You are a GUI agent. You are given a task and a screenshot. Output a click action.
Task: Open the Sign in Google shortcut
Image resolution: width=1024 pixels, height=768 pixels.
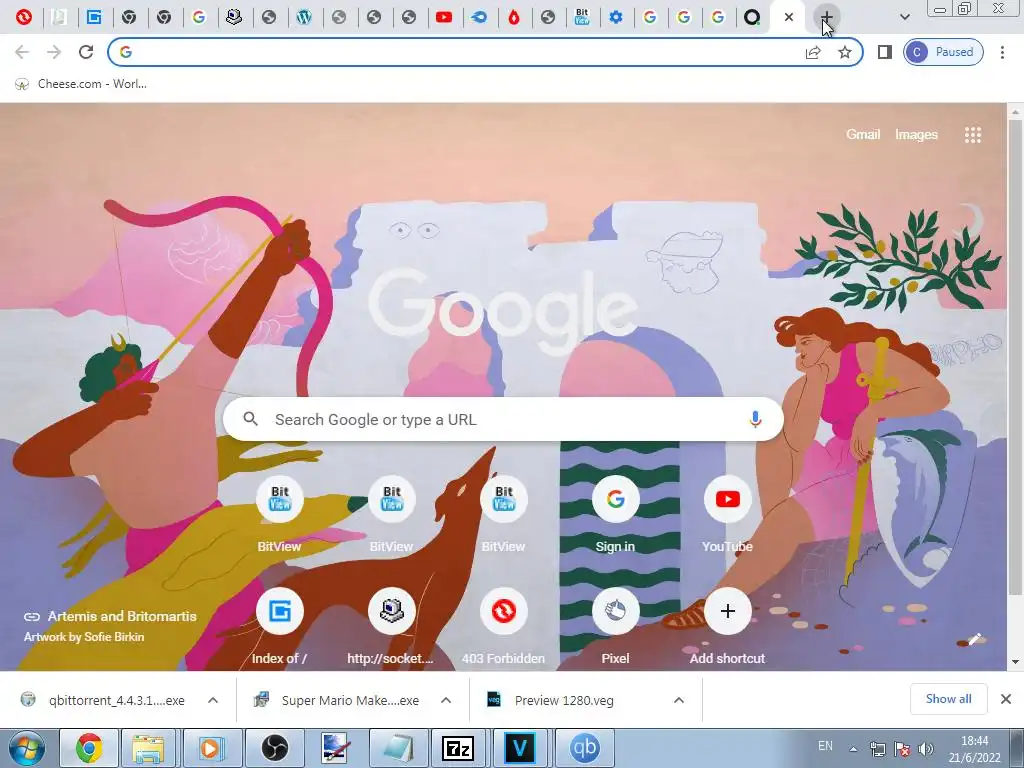tap(615, 515)
